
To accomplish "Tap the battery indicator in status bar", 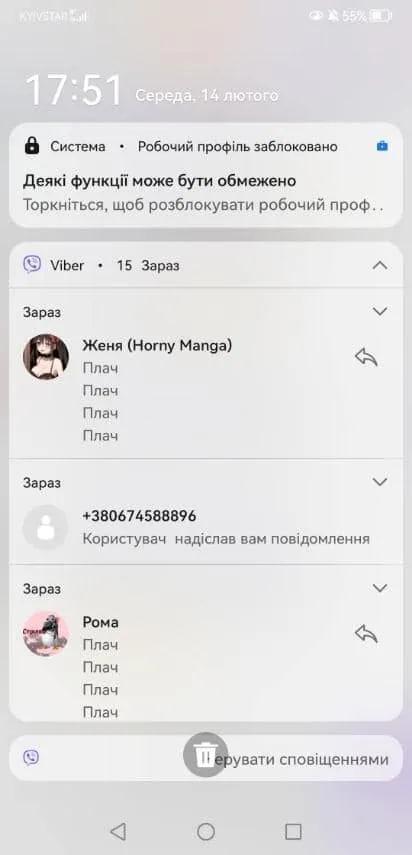I will (x=381, y=16).
